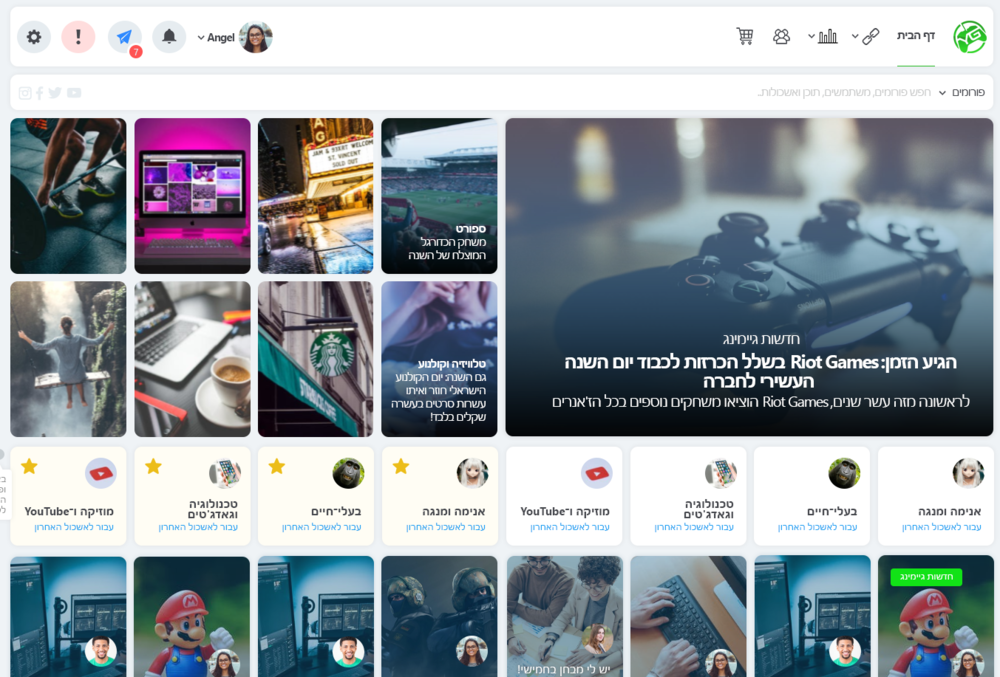Open the settings gear icon
Screen dimensions: 1000x677
tap(34, 37)
